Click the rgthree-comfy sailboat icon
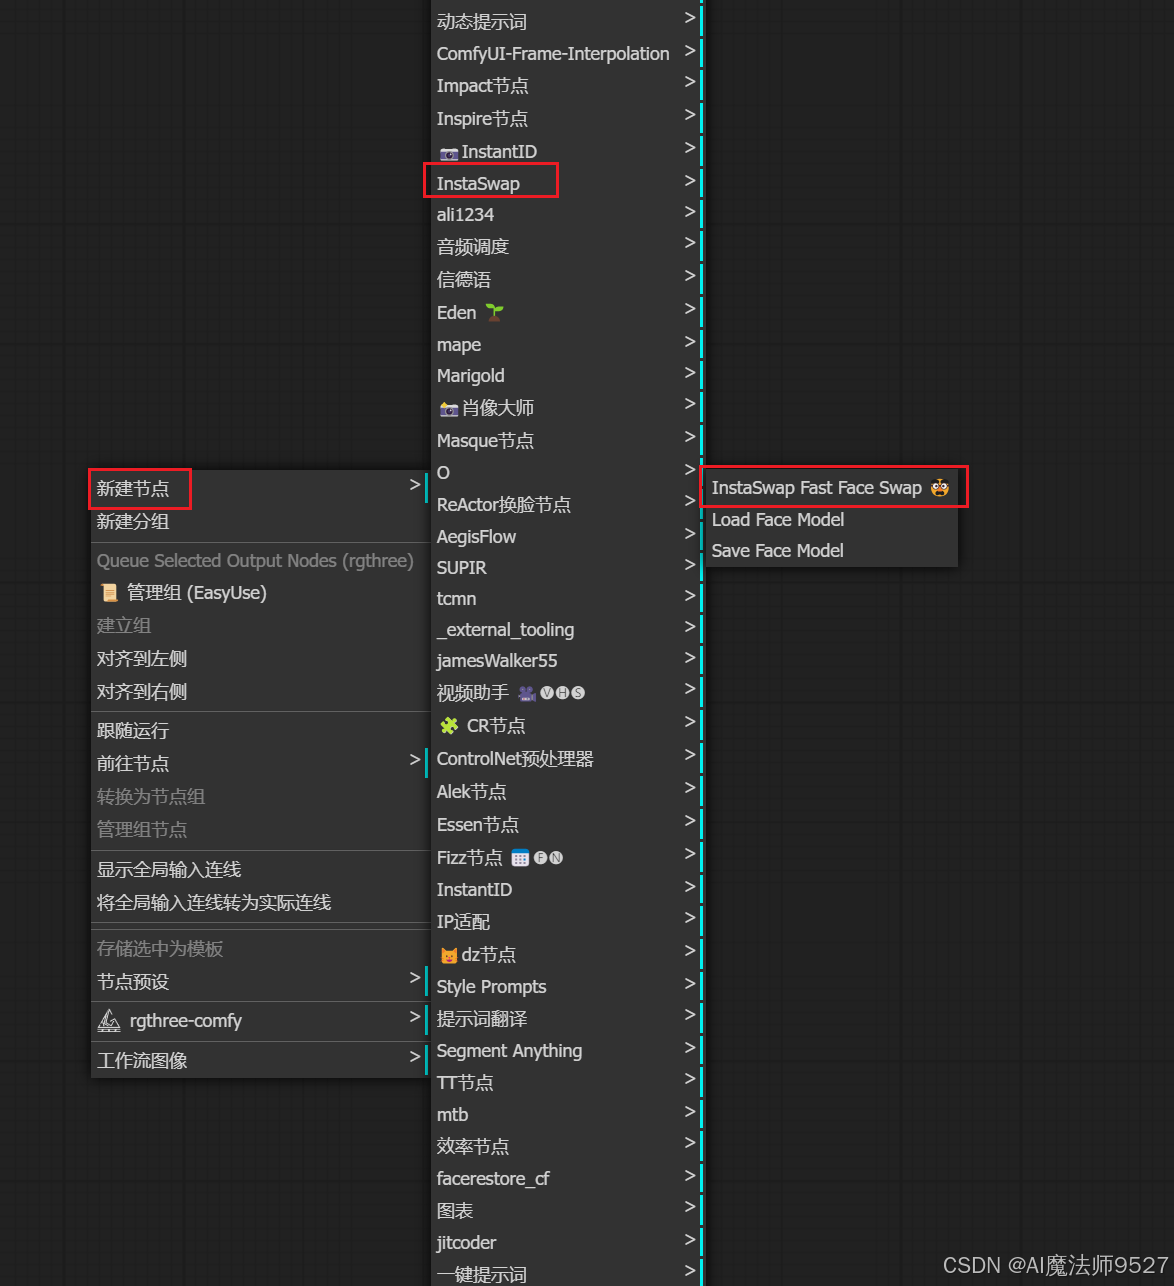1174x1286 pixels. [109, 1021]
